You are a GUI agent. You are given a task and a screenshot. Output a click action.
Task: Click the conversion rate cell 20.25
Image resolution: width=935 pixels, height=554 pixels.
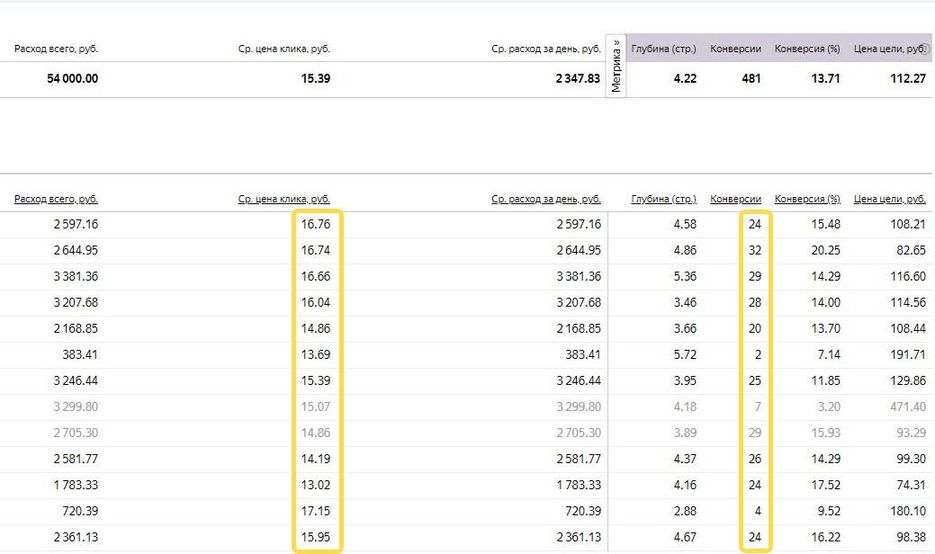pyautogui.click(x=825, y=250)
